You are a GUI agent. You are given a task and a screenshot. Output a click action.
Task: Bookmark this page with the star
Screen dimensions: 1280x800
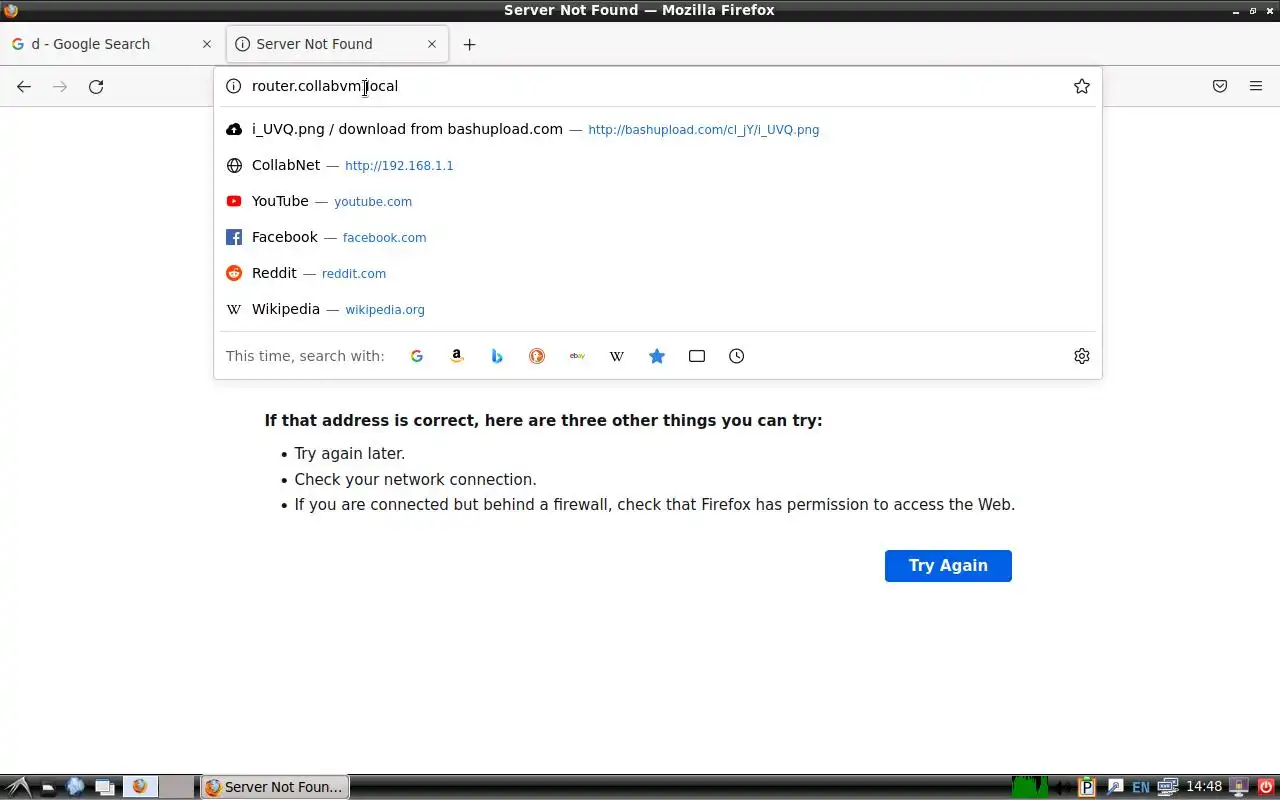pyautogui.click(x=1082, y=86)
